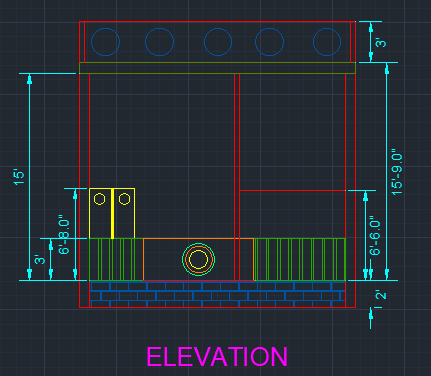The width and height of the screenshot is (431, 376).
Task: Pick the rightmost blue circle in parapet
Action: pos(327,42)
